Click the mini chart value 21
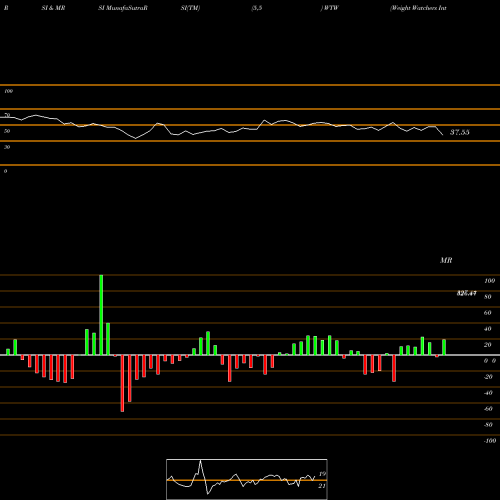The width and height of the screenshot is (500, 500). tap(322, 486)
